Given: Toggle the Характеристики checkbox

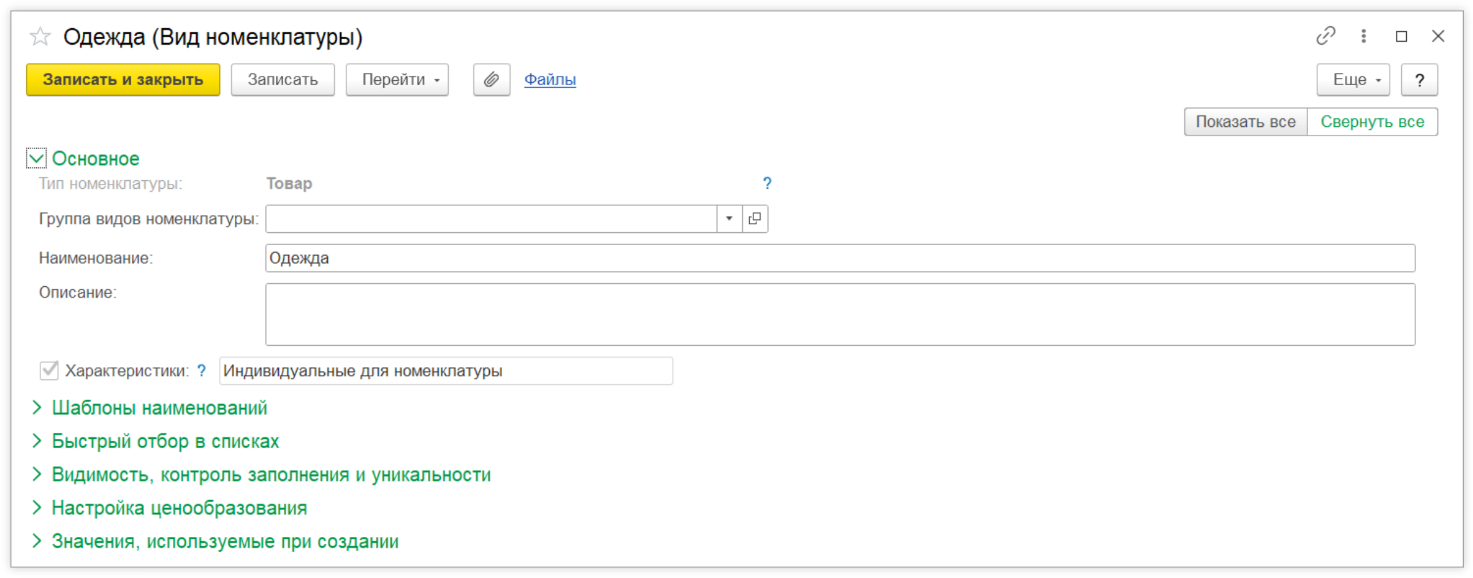Looking at the screenshot, I should pyautogui.click(x=49, y=371).
